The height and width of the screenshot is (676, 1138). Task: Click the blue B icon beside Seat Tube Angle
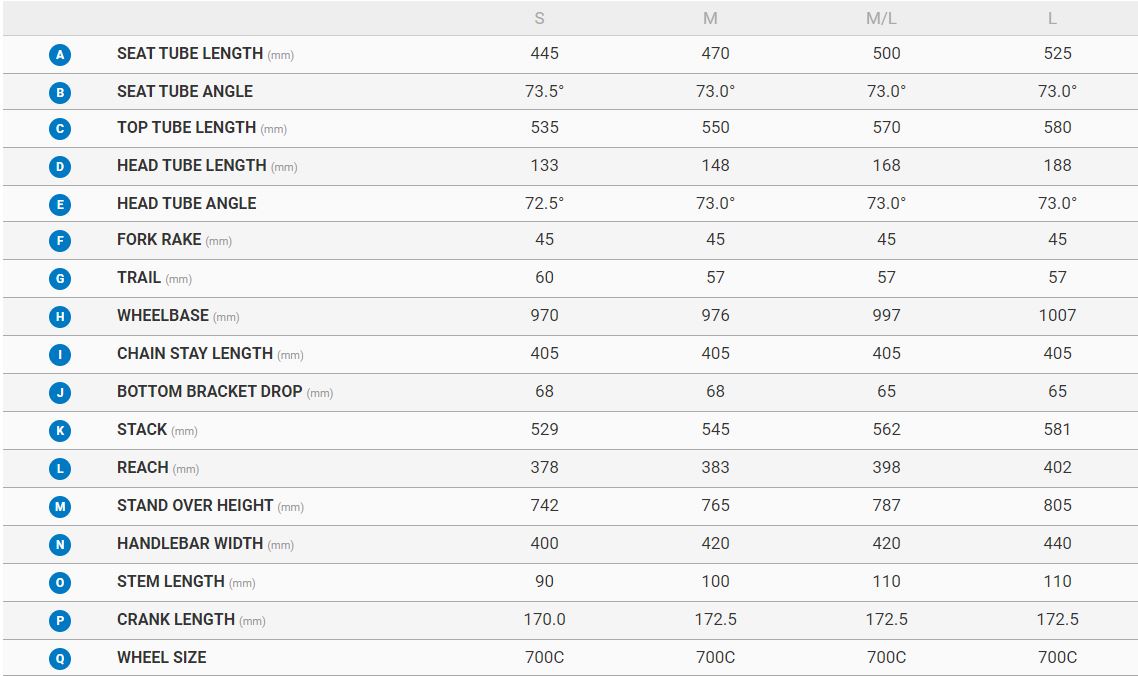click(60, 93)
